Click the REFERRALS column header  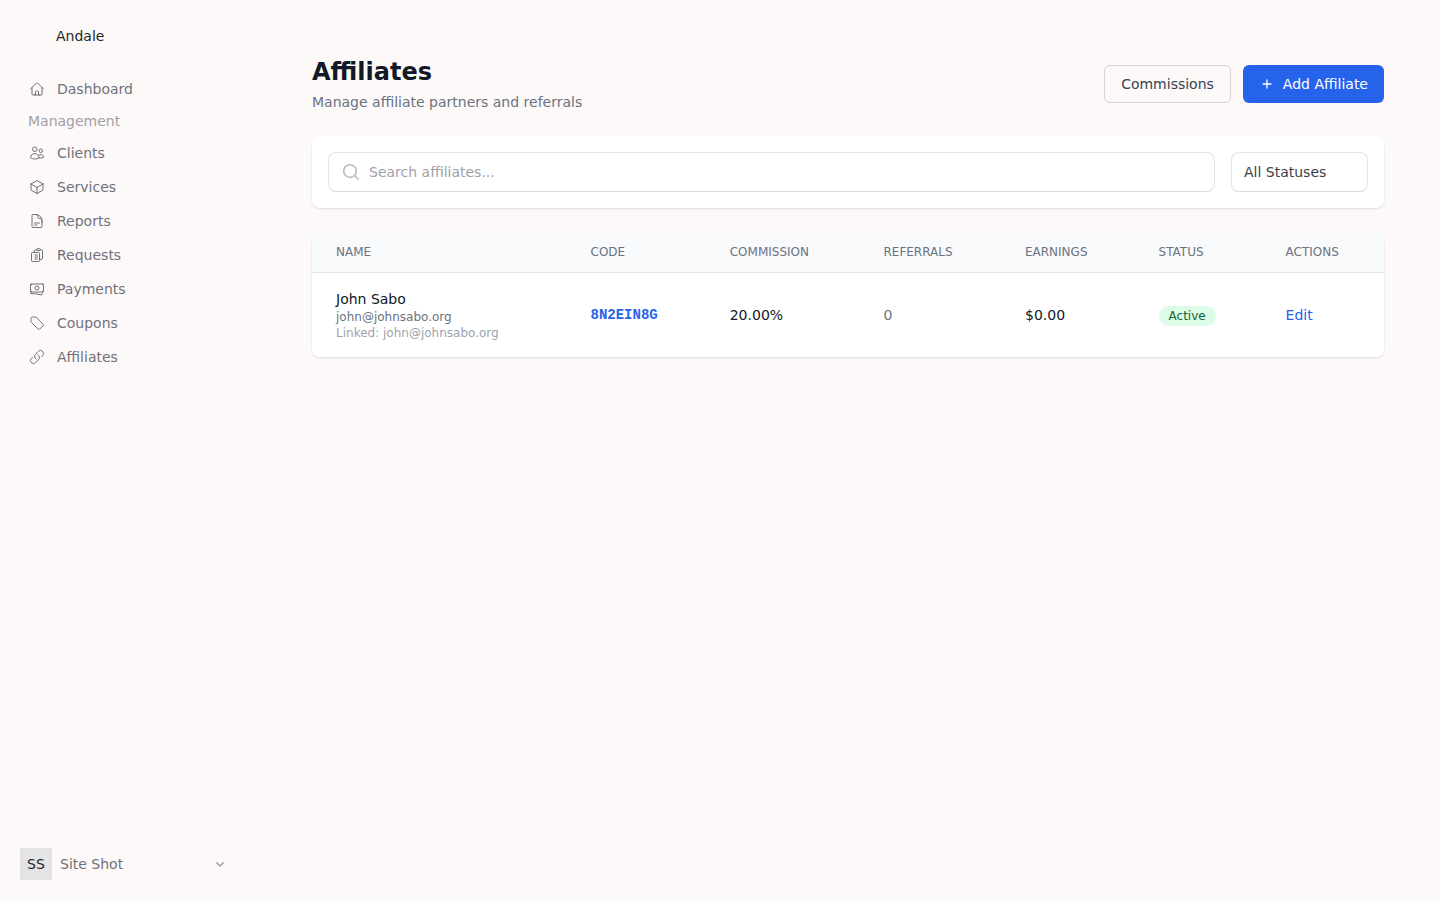point(918,252)
